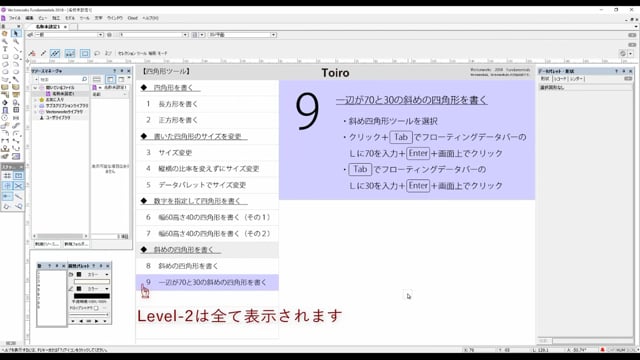Toggle Snap to Object in Snapping palette
Screen dimensions: 640x360
pos(18,176)
